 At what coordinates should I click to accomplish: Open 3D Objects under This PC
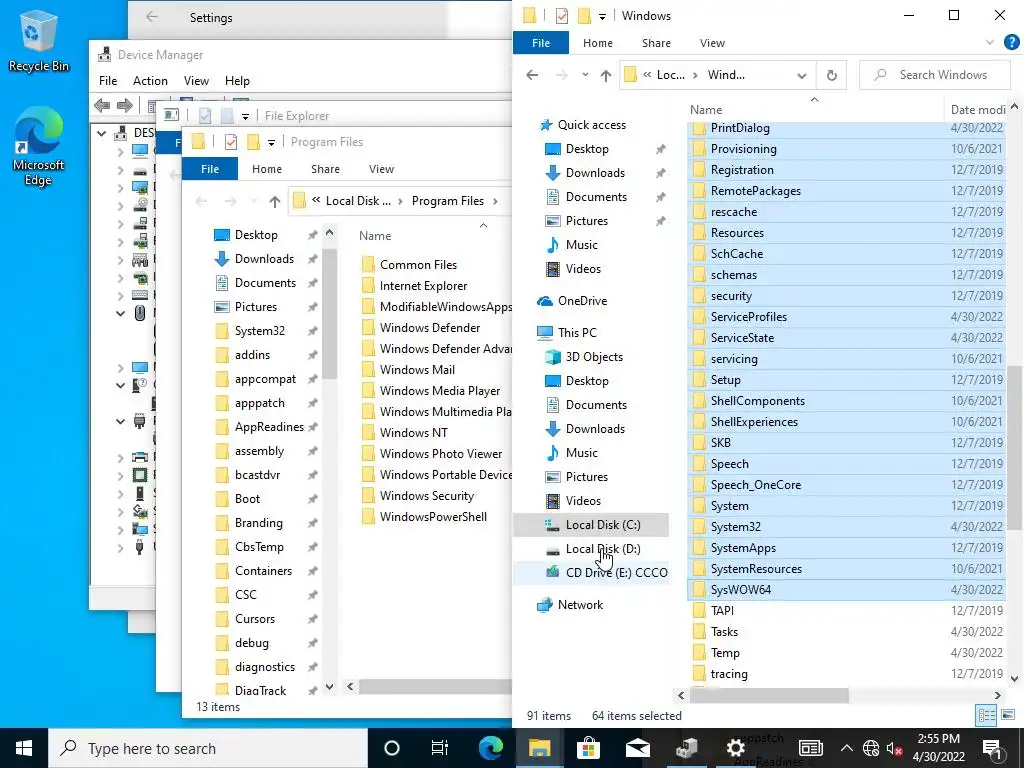594,357
